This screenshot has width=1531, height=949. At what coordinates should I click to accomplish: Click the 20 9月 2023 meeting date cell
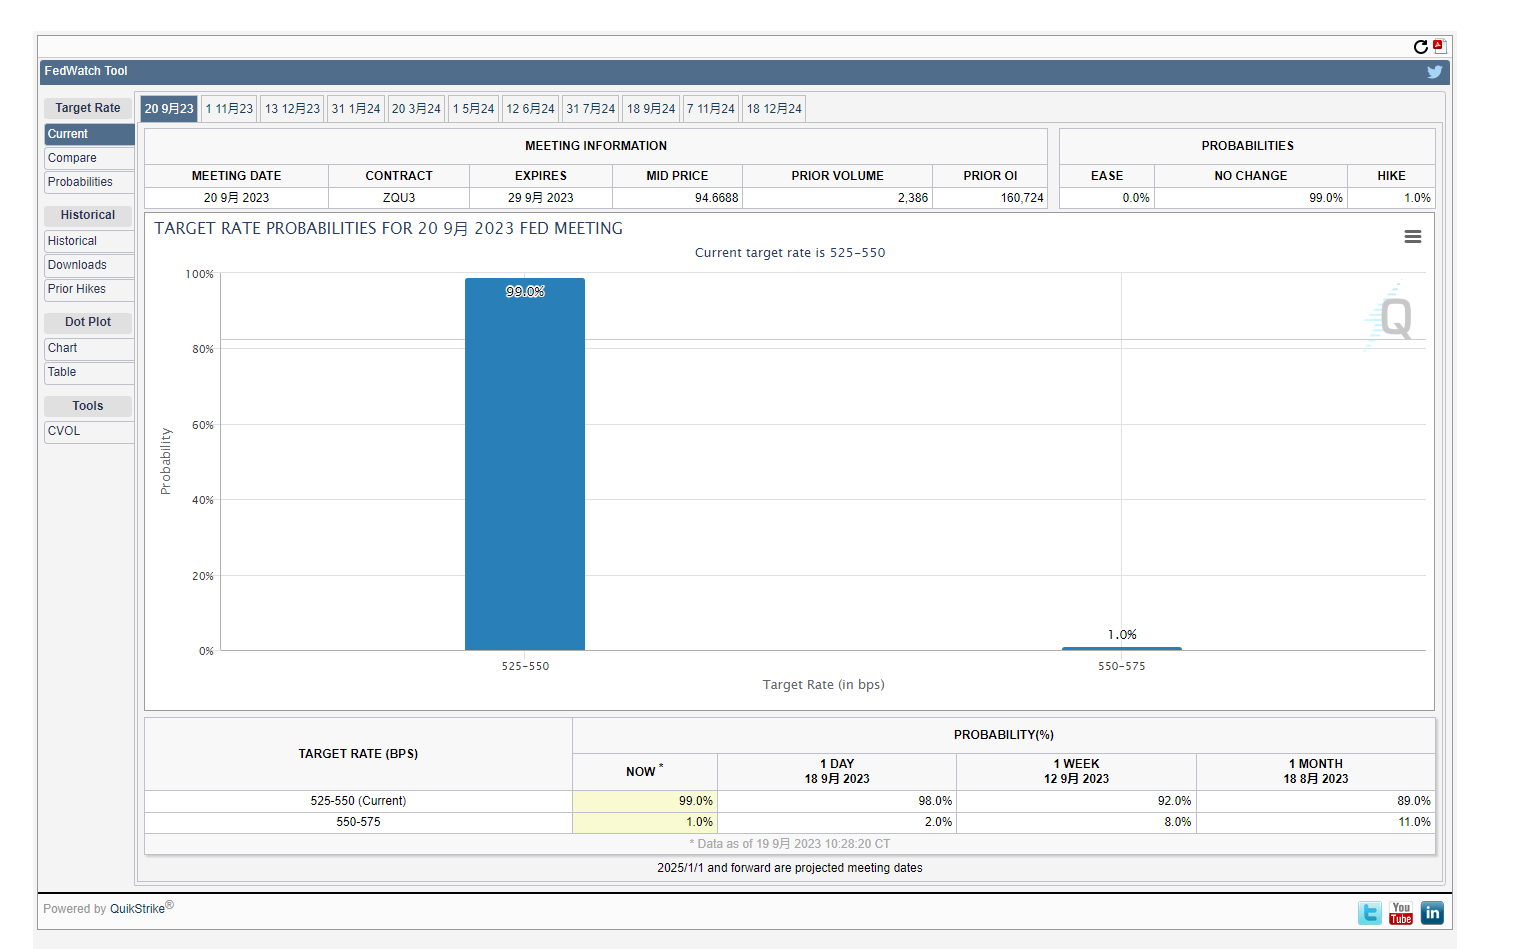(236, 198)
